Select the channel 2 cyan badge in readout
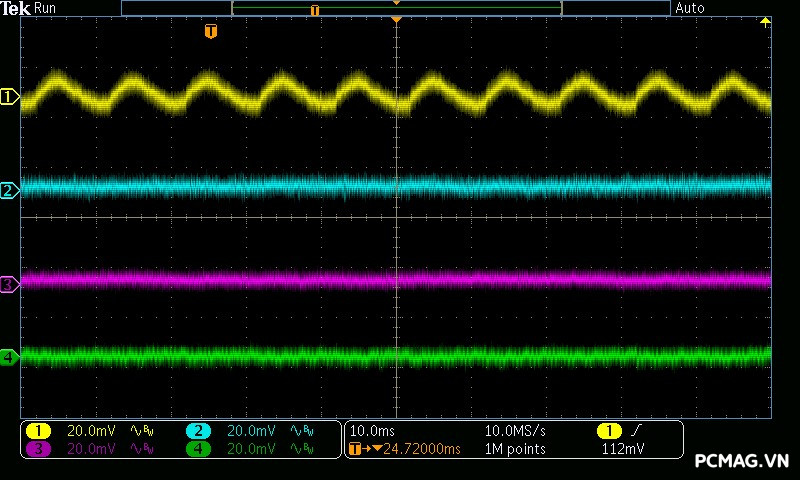 coord(198,431)
